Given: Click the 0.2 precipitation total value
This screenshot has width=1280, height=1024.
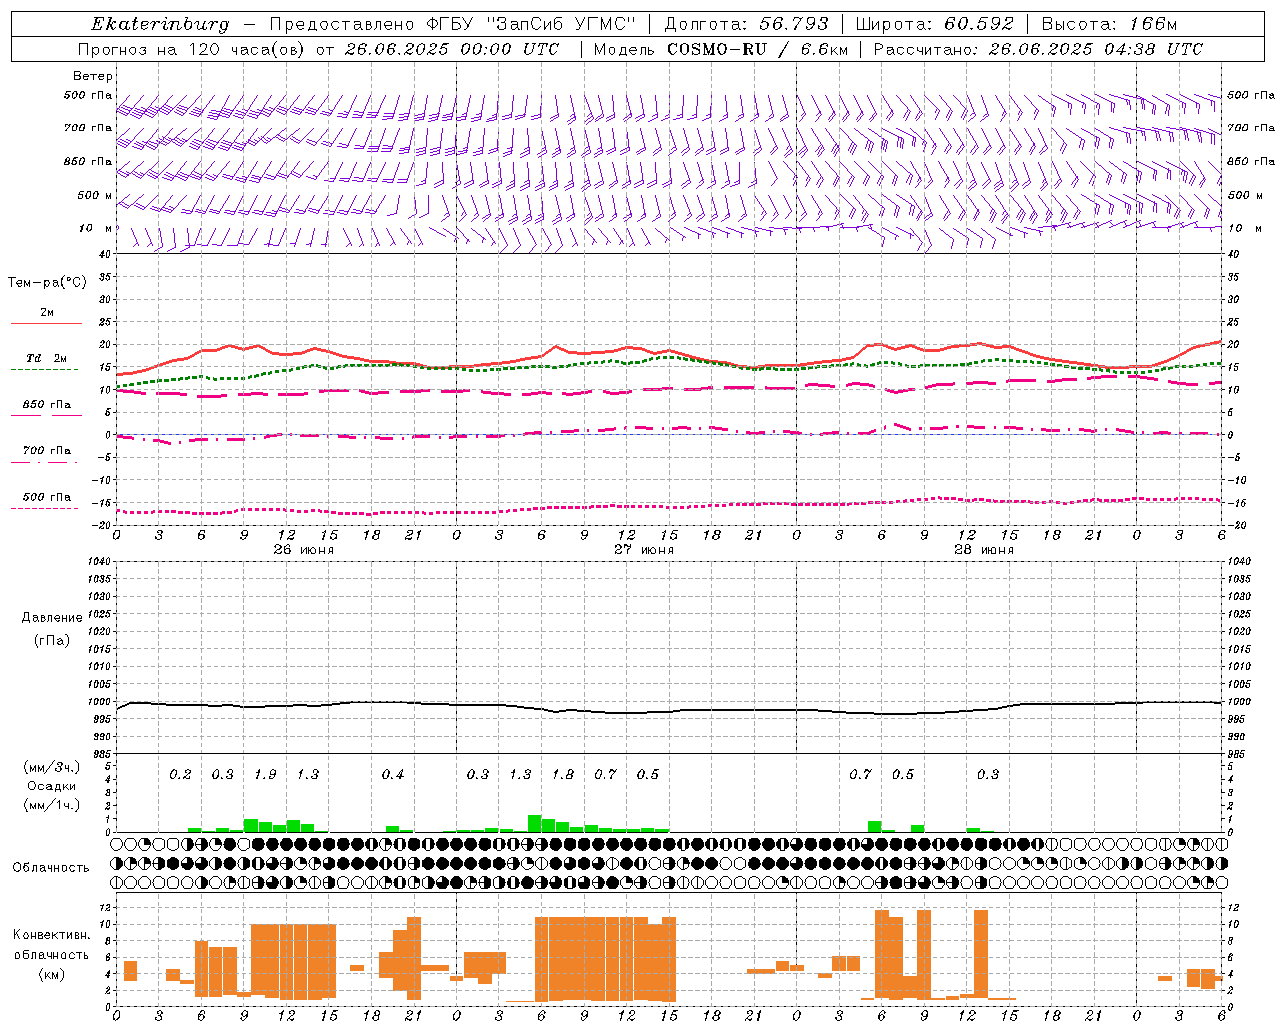Looking at the screenshot, I should point(180,774).
